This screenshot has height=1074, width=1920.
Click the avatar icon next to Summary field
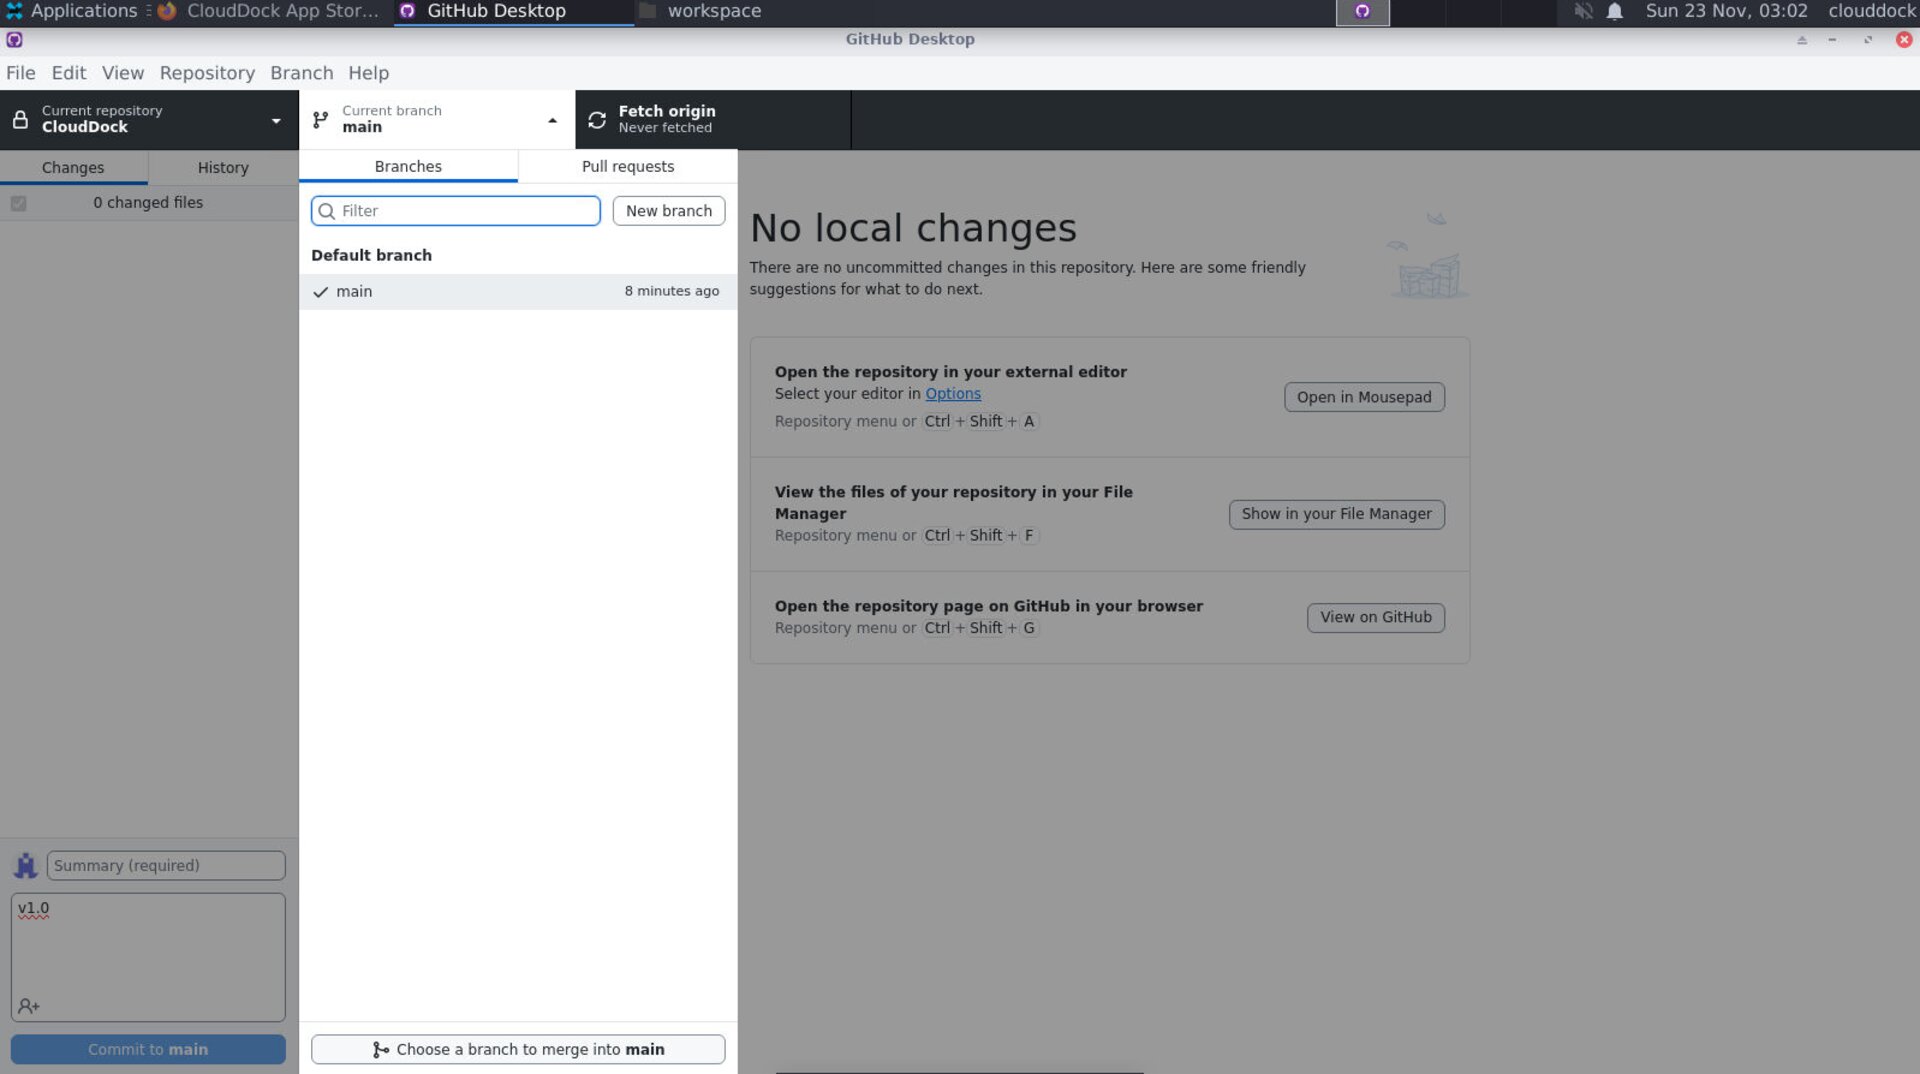pos(25,864)
